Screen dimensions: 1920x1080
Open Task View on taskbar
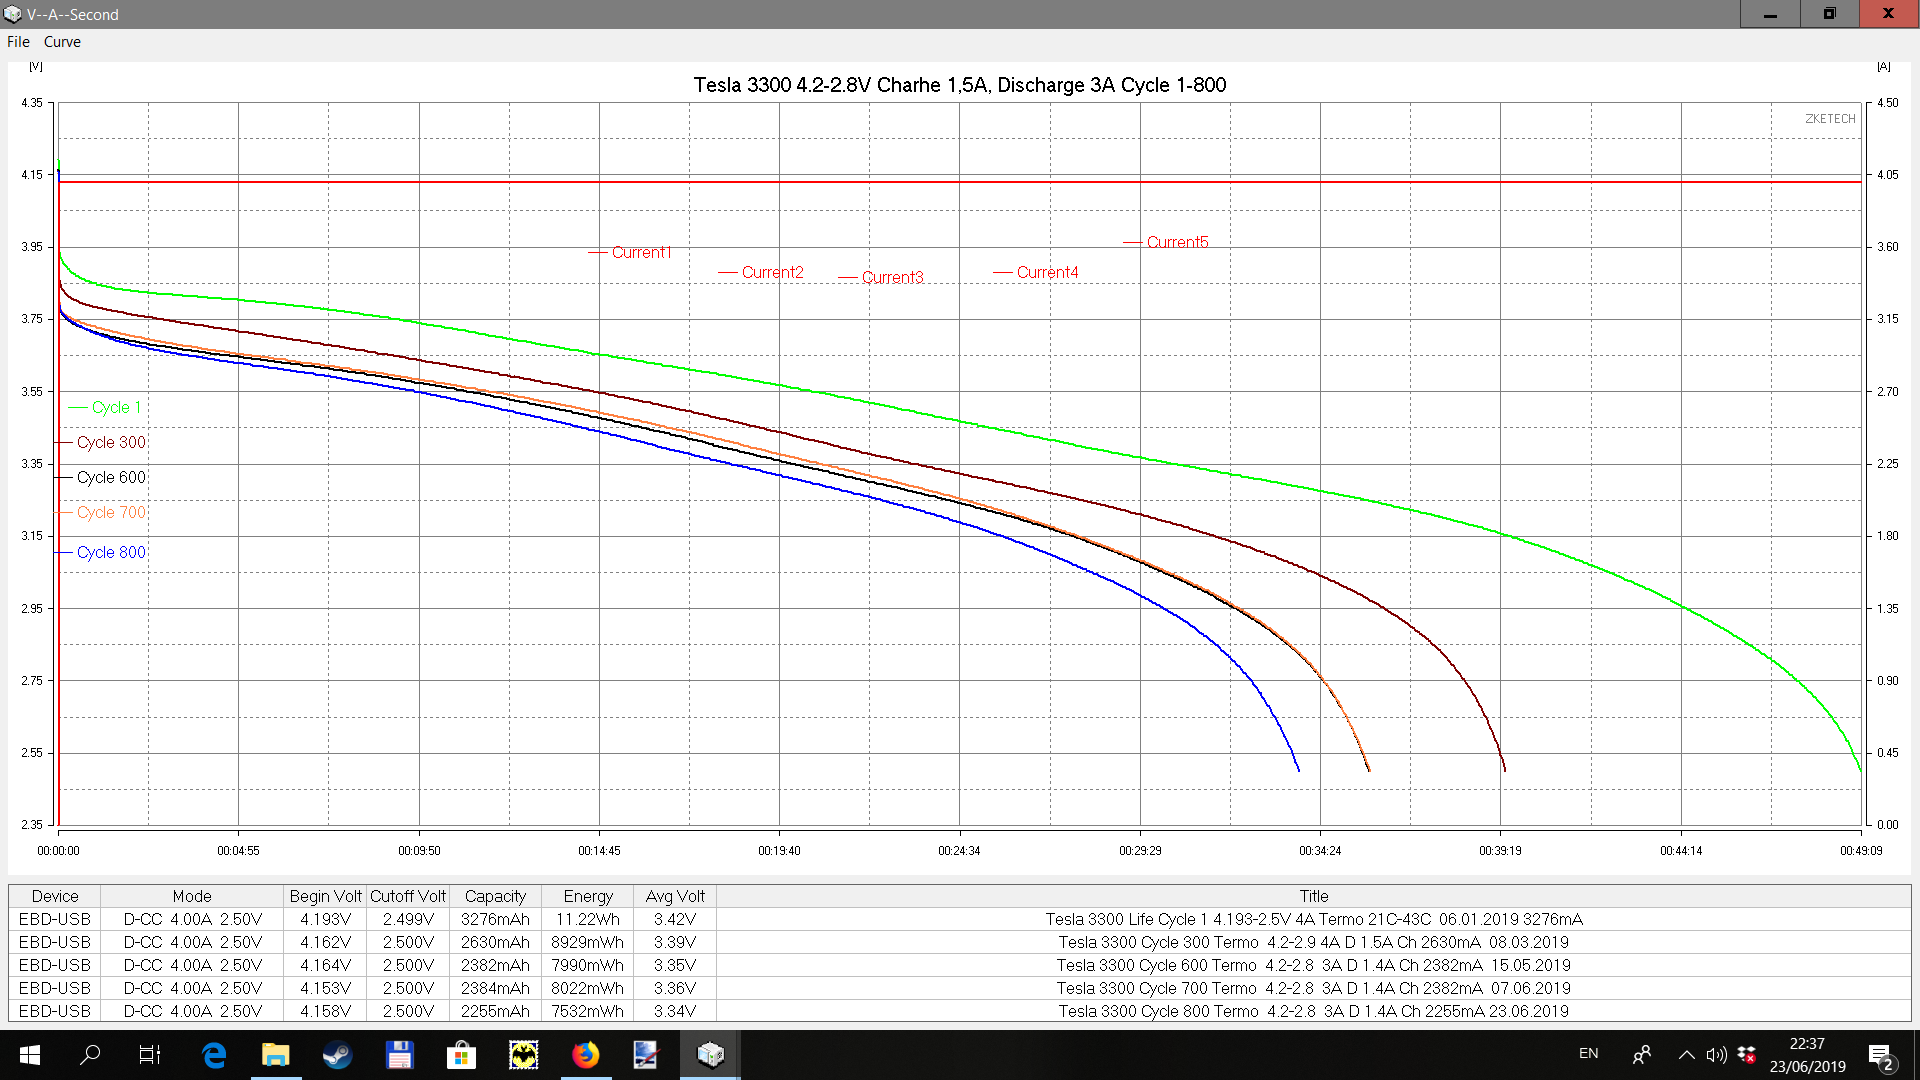point(149,1055)
